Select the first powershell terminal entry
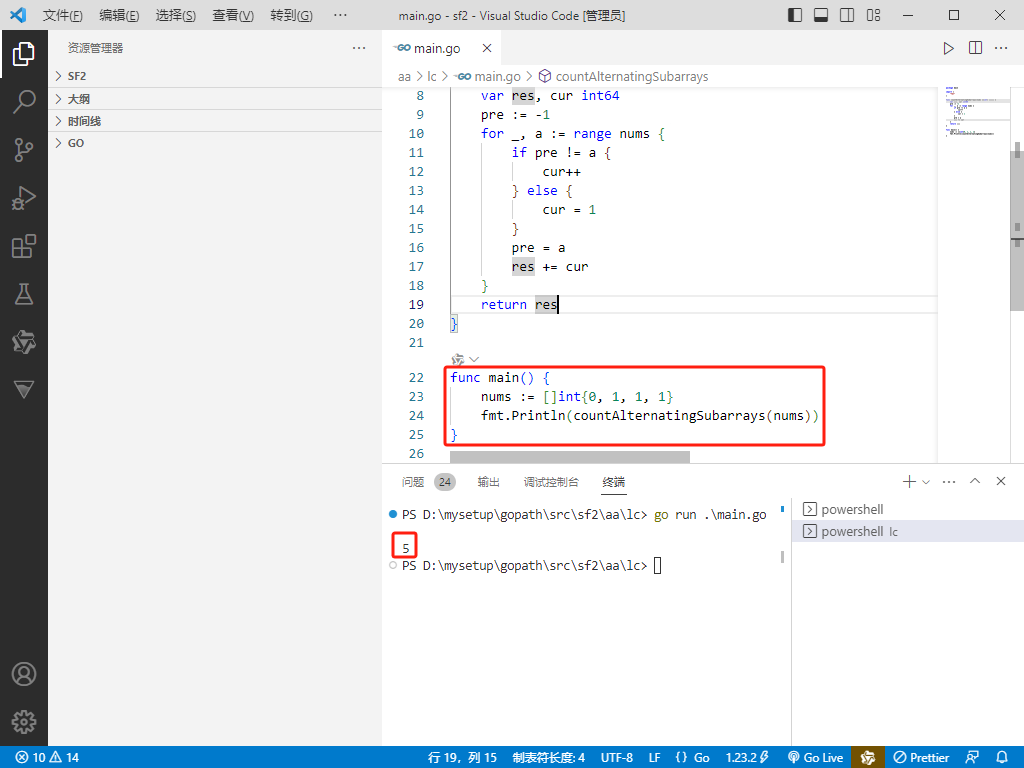The image size is (1024, 768). tap(908, 509)
